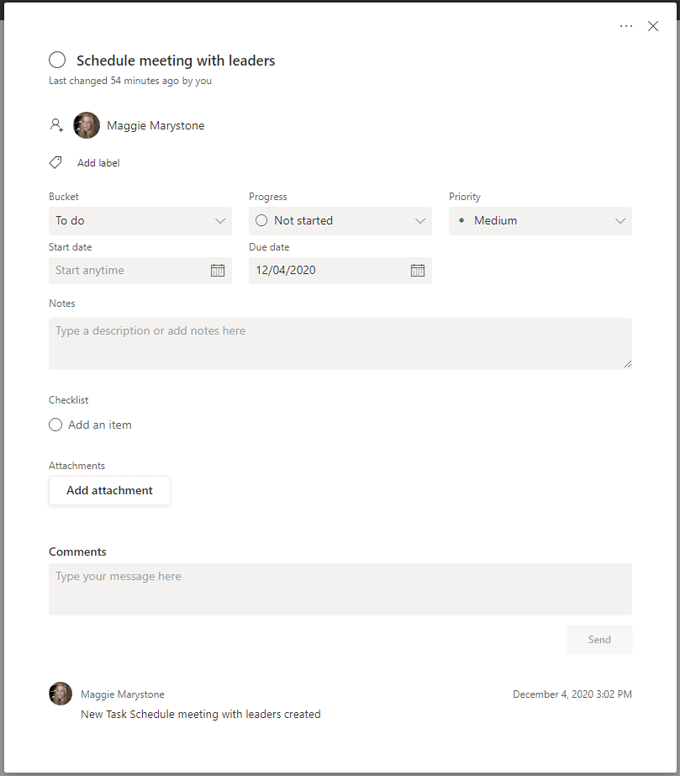The image size is (680, 776).
Task: Click into the Notes description field
Action: click(340, 343)
